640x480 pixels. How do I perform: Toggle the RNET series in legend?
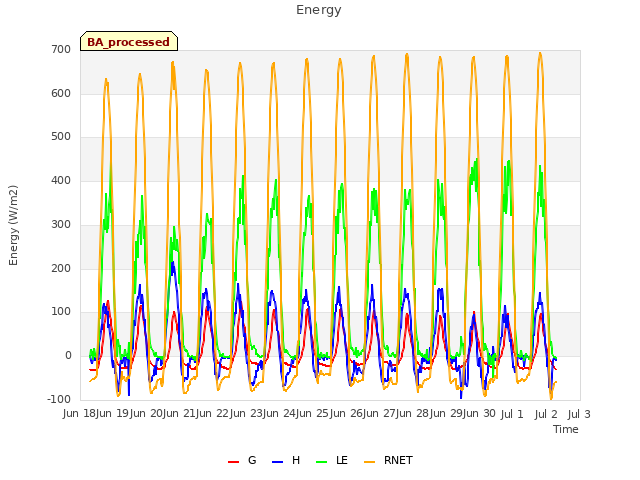(388, 460)
